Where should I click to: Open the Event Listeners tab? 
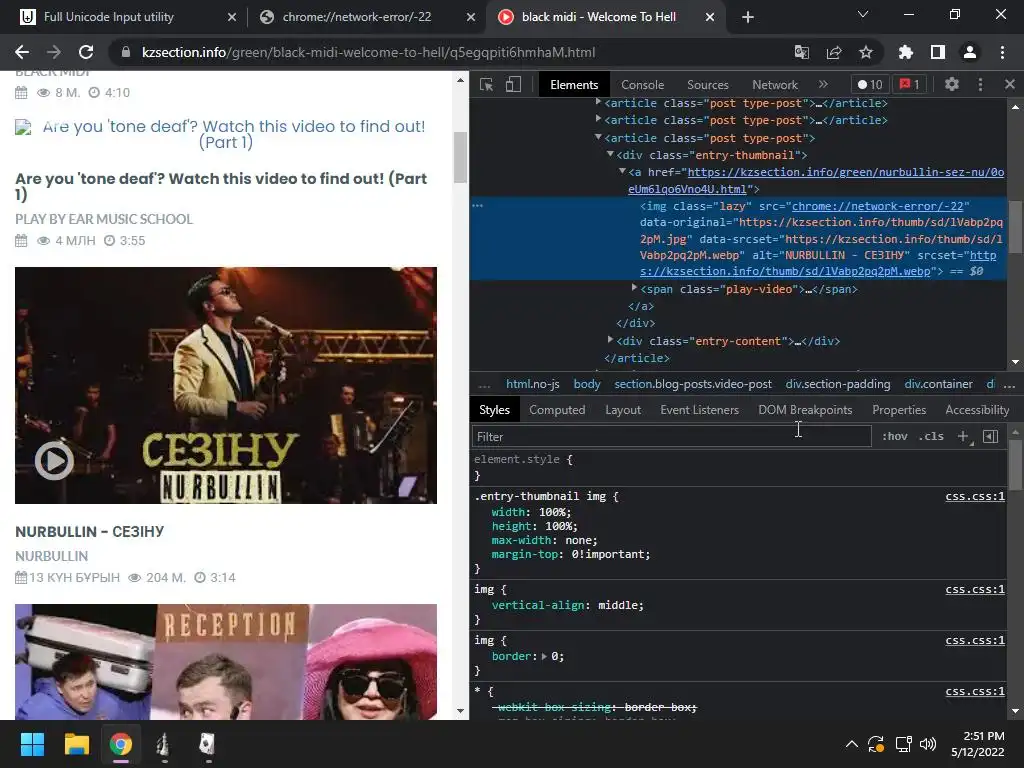click(x=699, y=410)
